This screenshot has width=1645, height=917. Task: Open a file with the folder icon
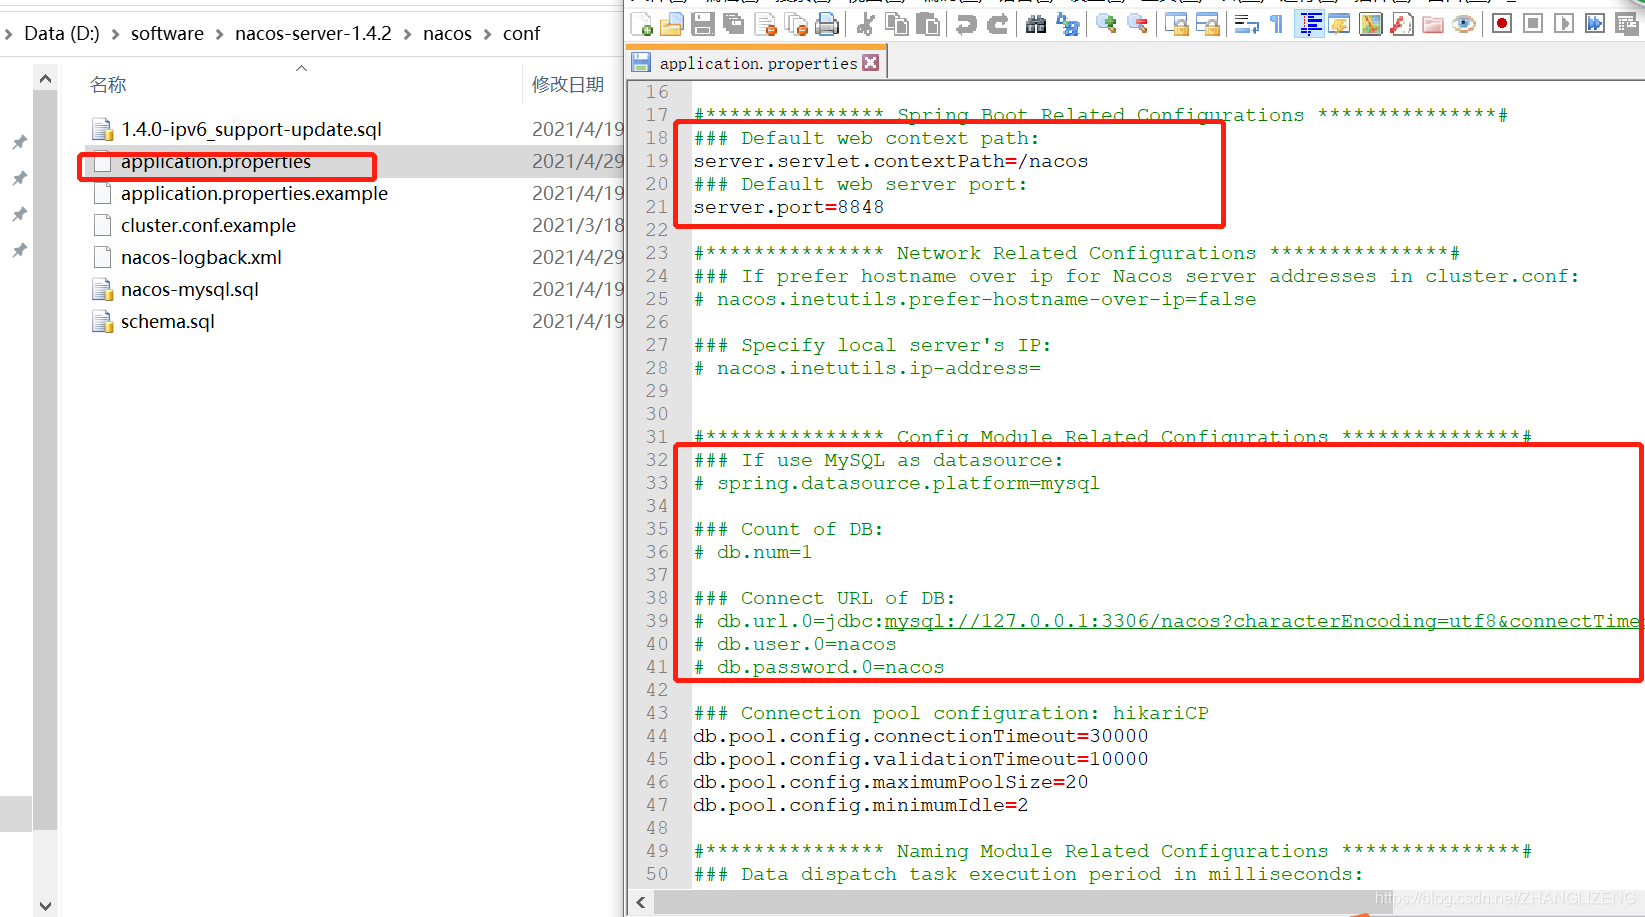(672, 24)
